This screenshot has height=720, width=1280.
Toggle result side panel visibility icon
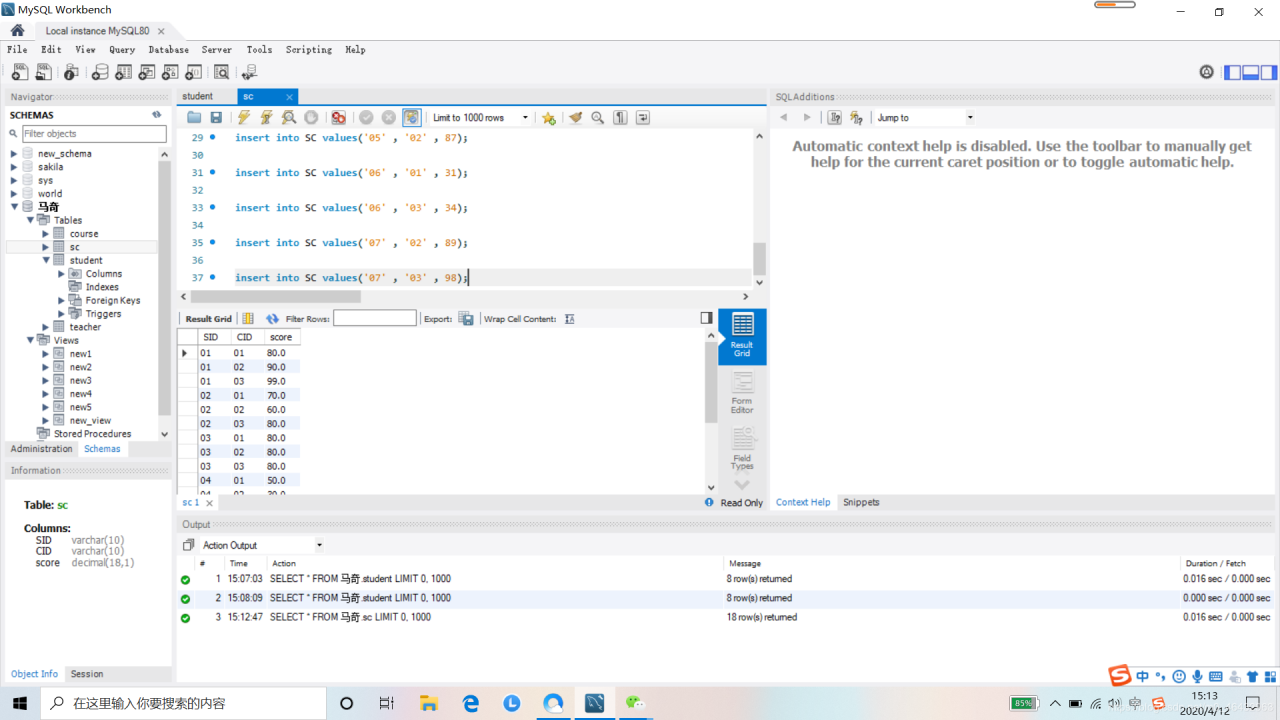click(706, 318)
